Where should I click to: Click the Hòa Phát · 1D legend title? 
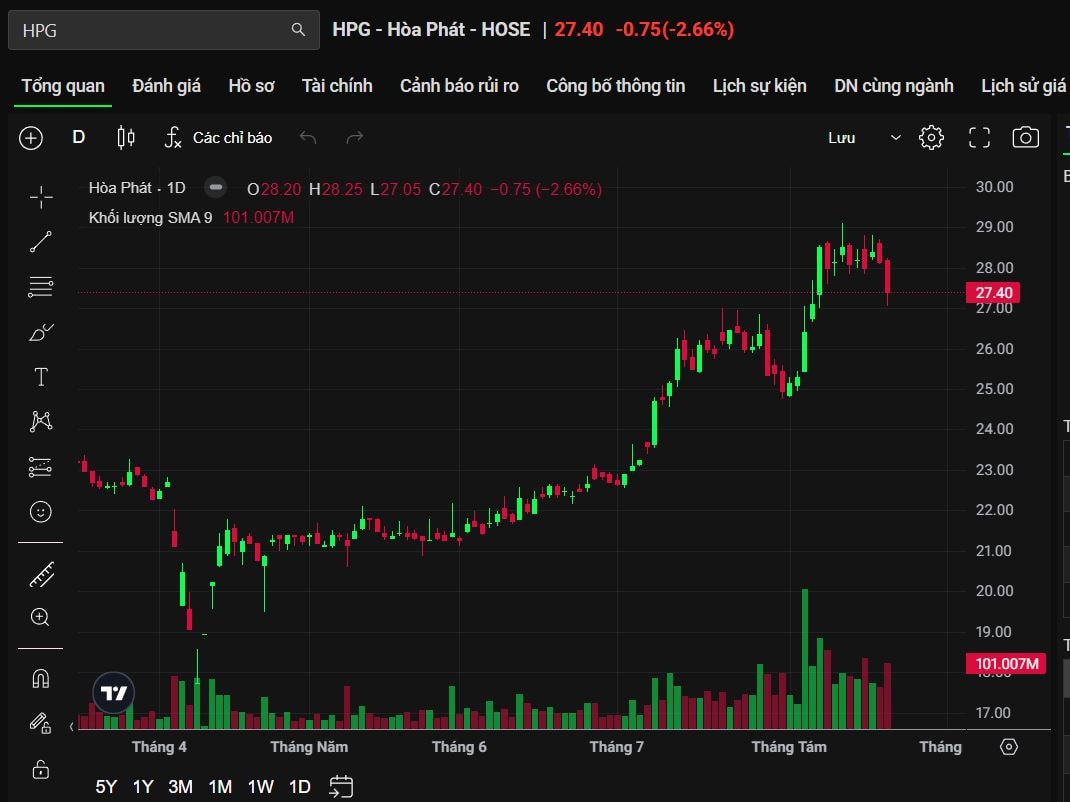click(x=137, y=188)
